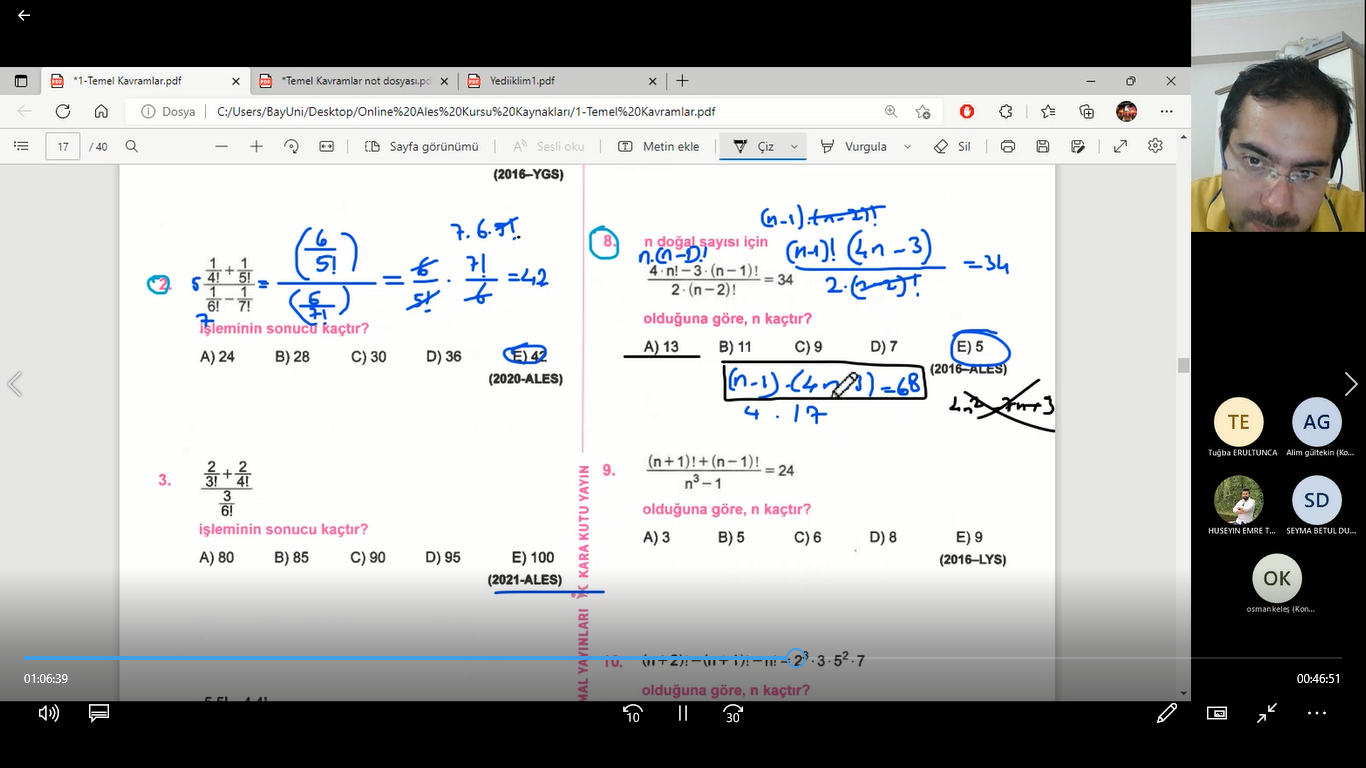Click the red ad-blocker extension icon
The image size is (1366, 768).
pyautogui.click(x=967, y=112)
